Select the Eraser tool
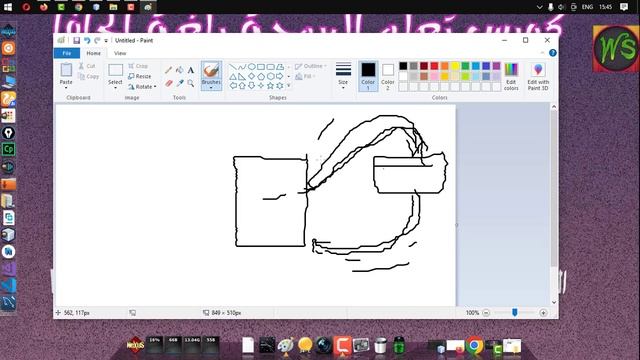Viewport: 640px width, 360px height. tap(168, 83)
